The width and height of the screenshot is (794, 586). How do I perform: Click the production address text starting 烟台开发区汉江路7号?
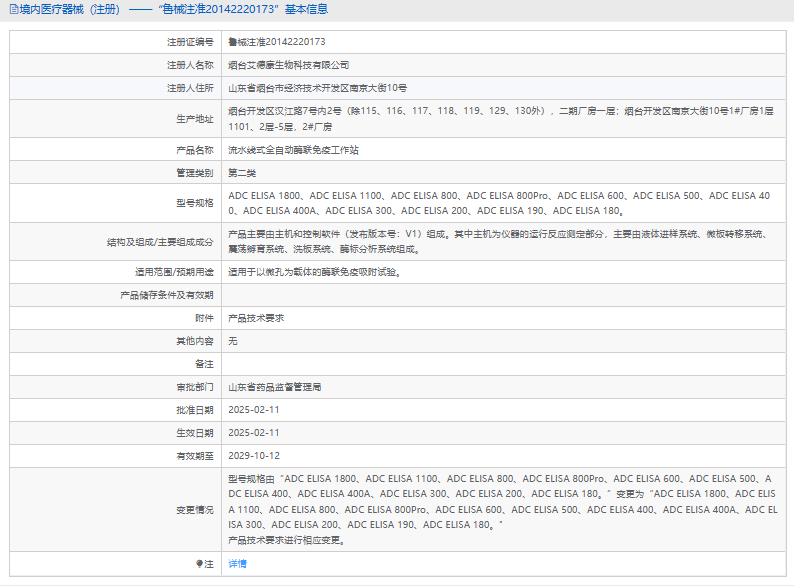[x=501, y=119]
